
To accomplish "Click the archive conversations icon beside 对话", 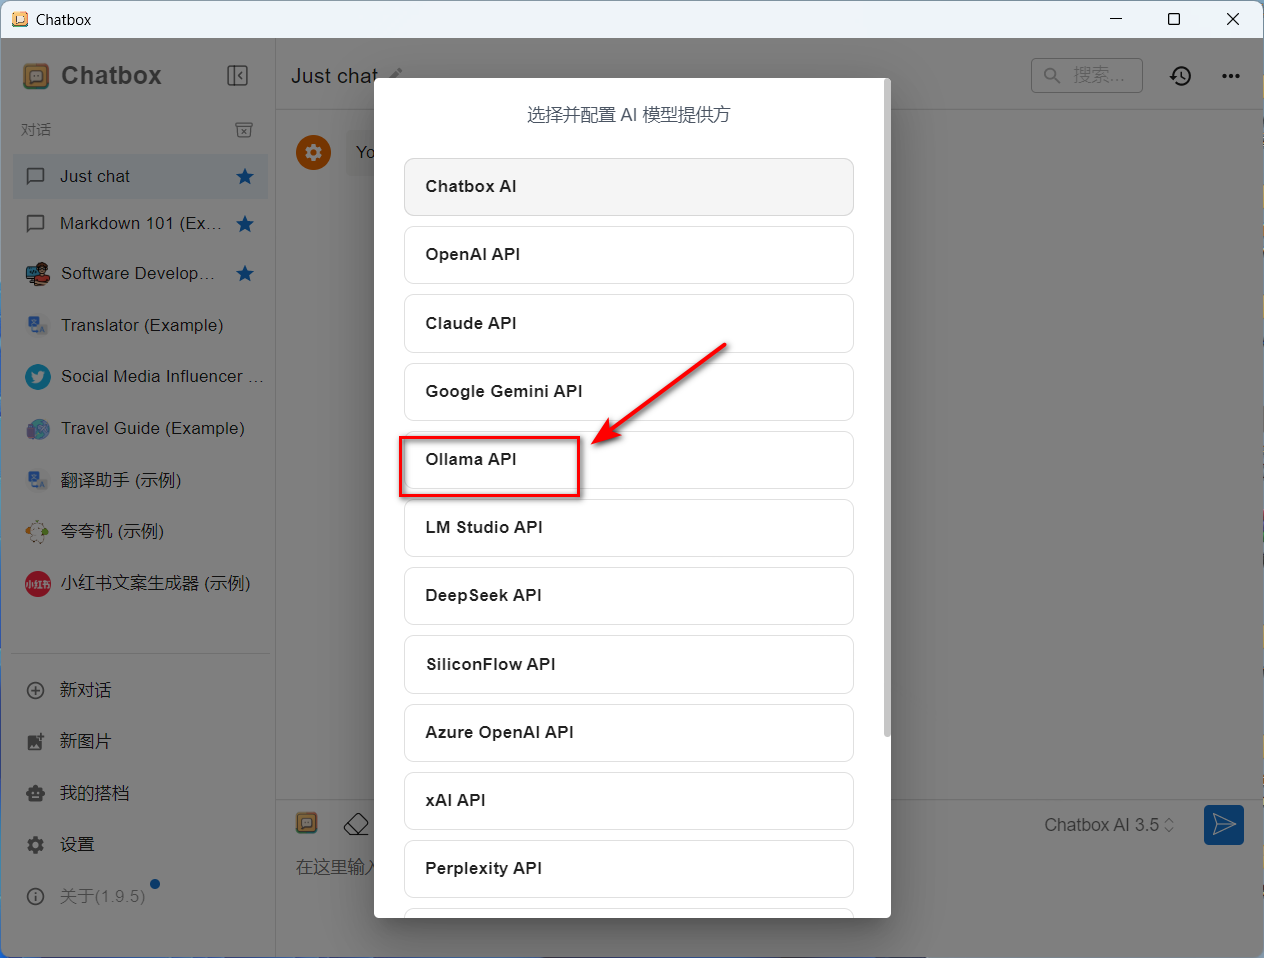I will (244, 130).
